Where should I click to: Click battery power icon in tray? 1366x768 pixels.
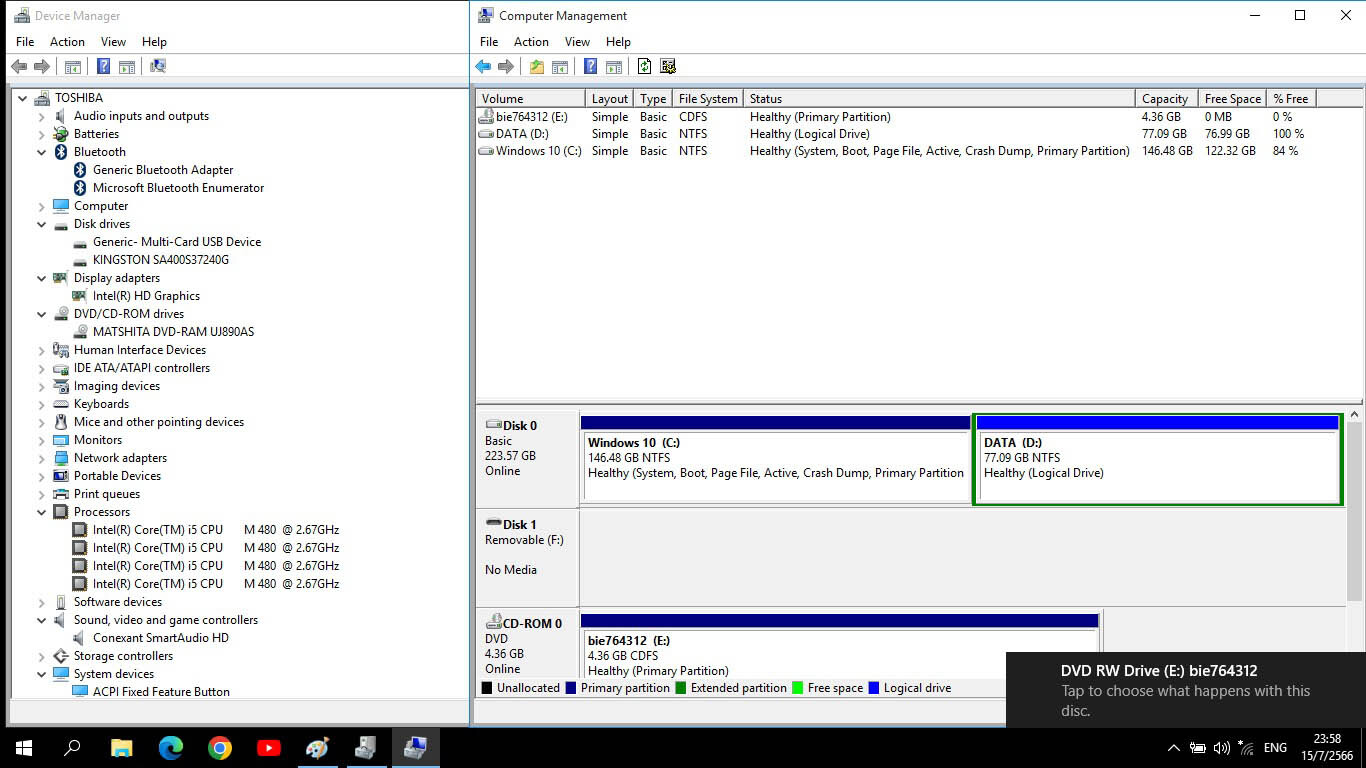click(1197, 748)
